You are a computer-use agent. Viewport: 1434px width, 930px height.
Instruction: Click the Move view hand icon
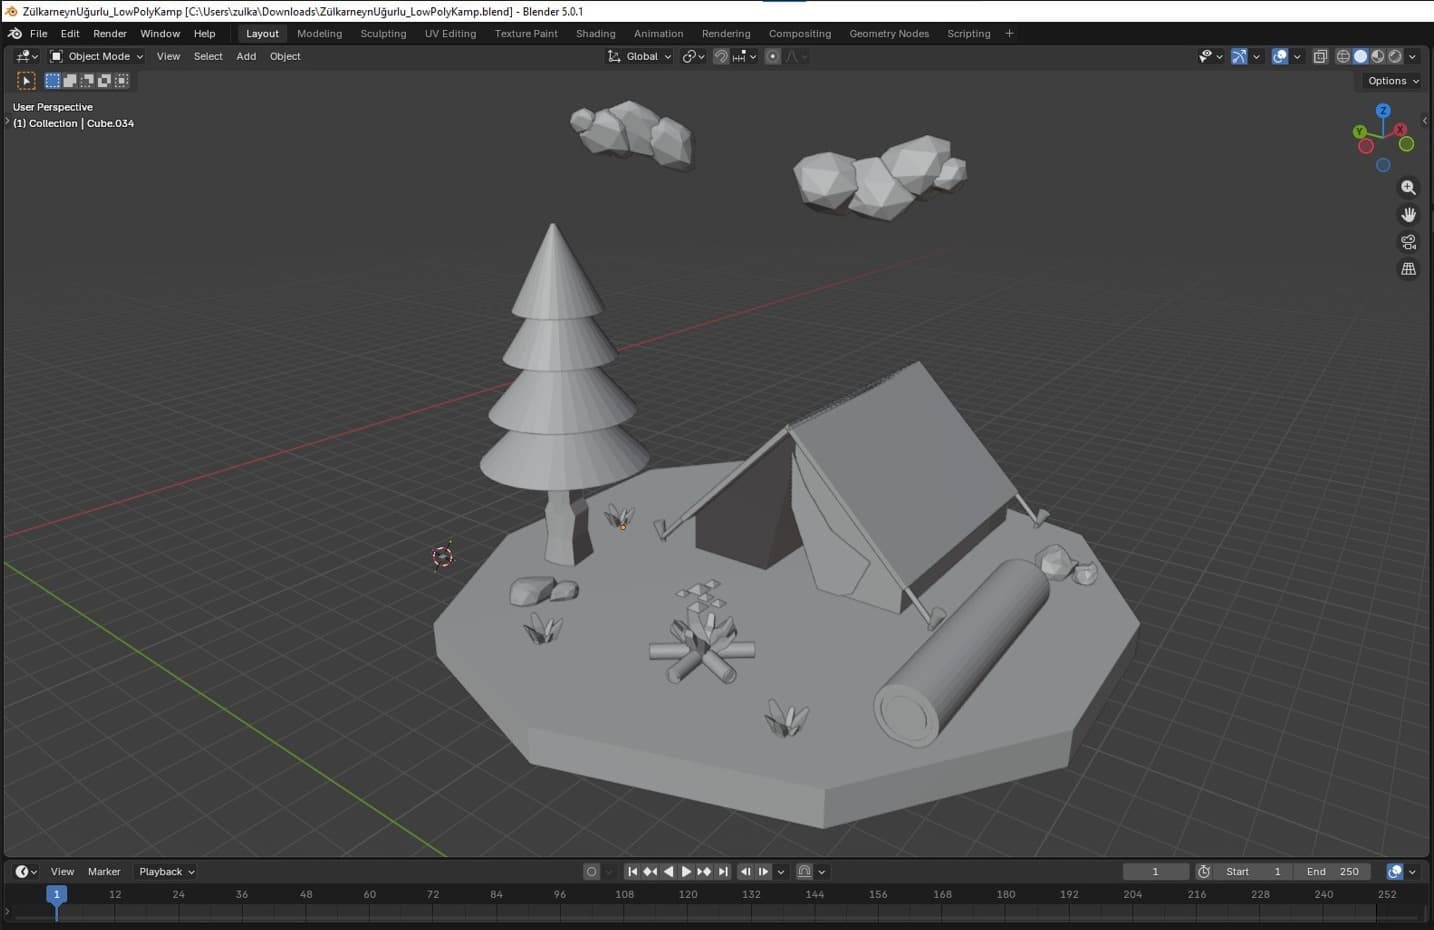[x=1408, y=214]
